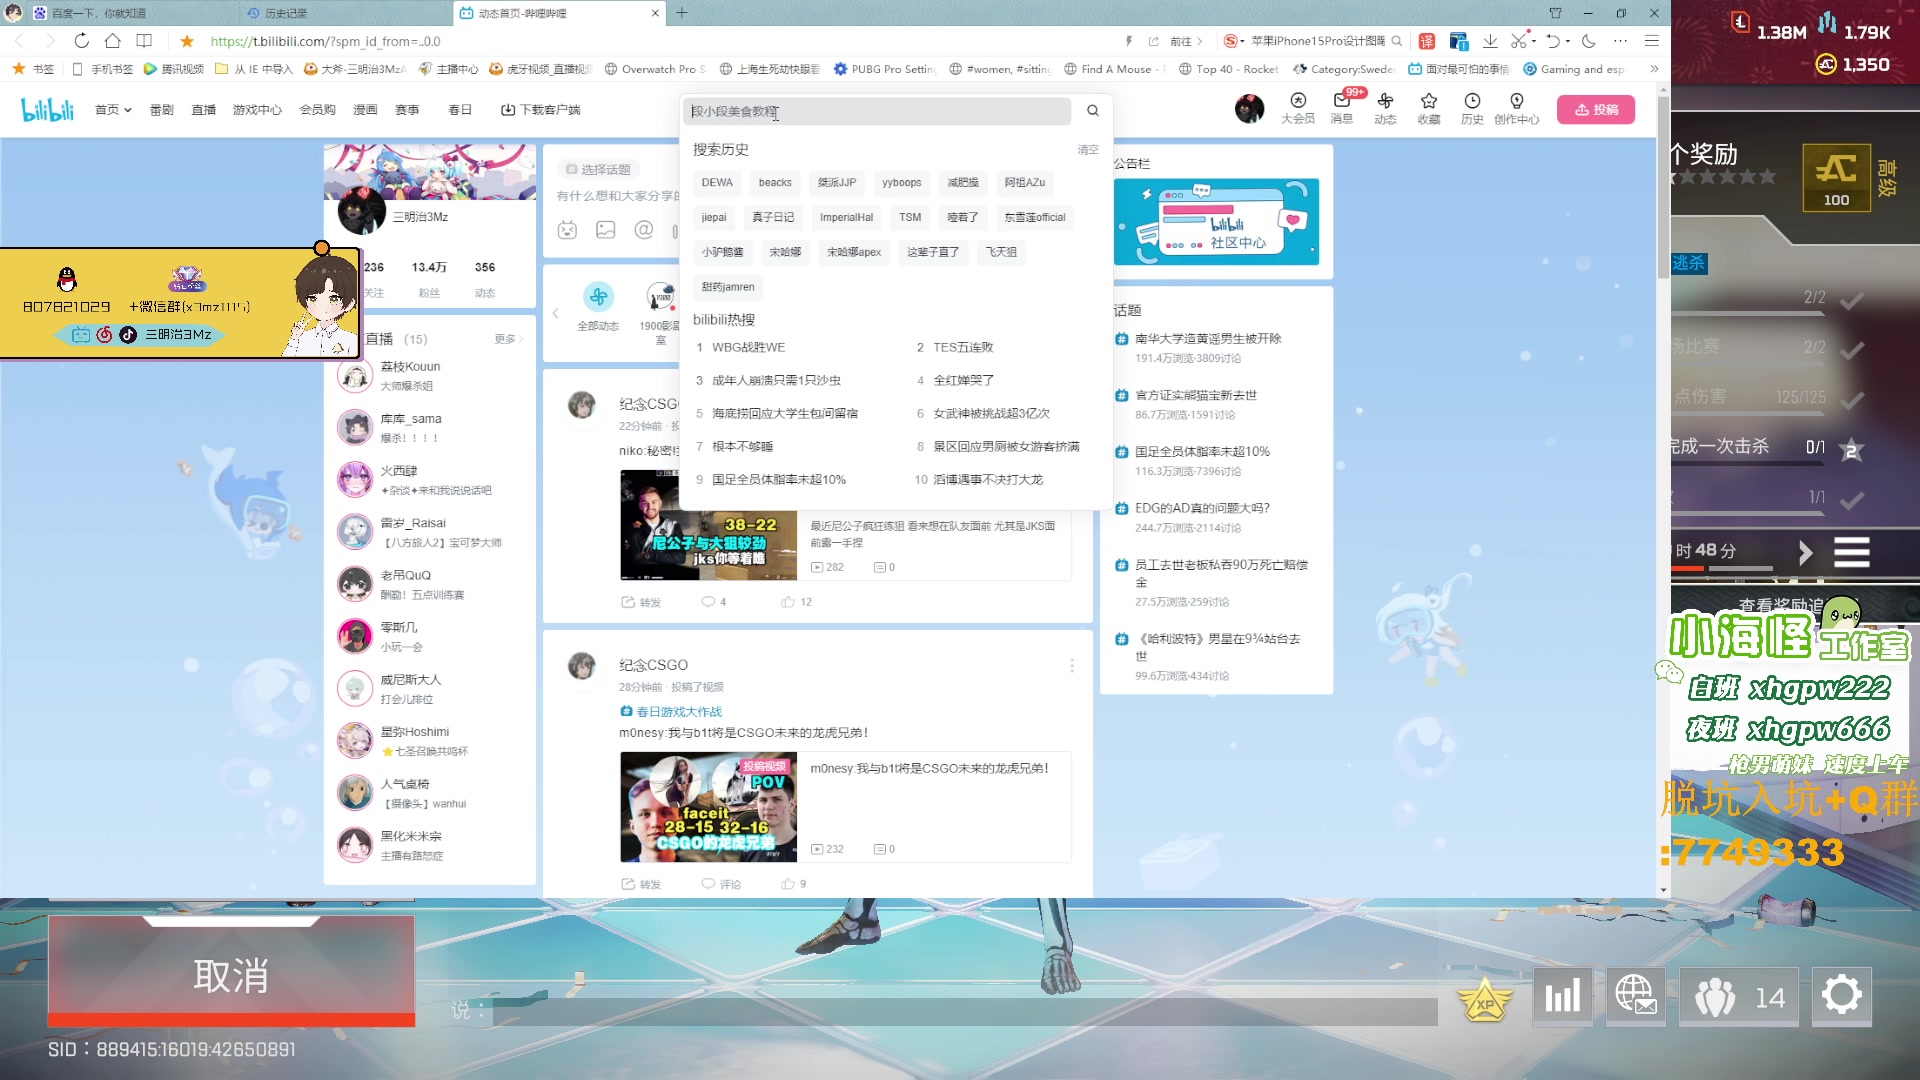Click the globe mail icon in game bar
The height and width of the screenshot is (1080, 1920).
(1636, 996)
